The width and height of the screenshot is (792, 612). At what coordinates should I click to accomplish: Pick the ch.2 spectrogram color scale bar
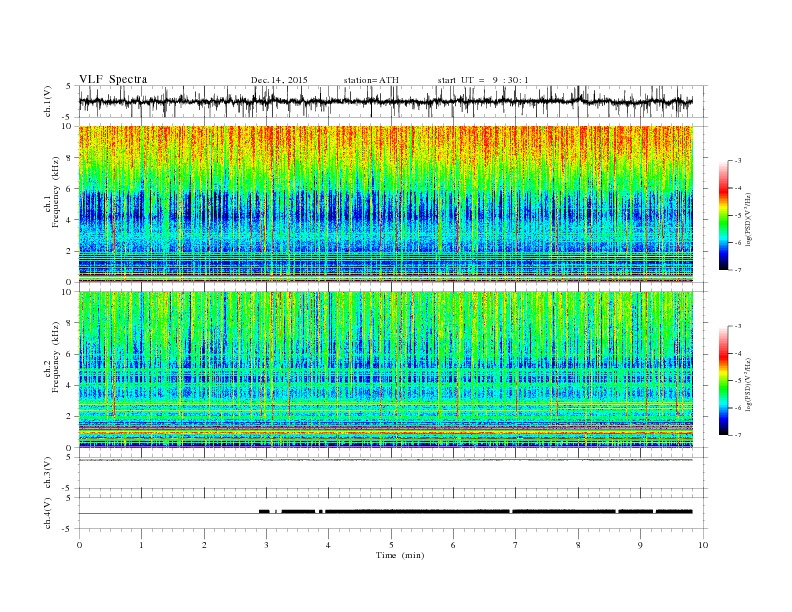click(723, 380)
